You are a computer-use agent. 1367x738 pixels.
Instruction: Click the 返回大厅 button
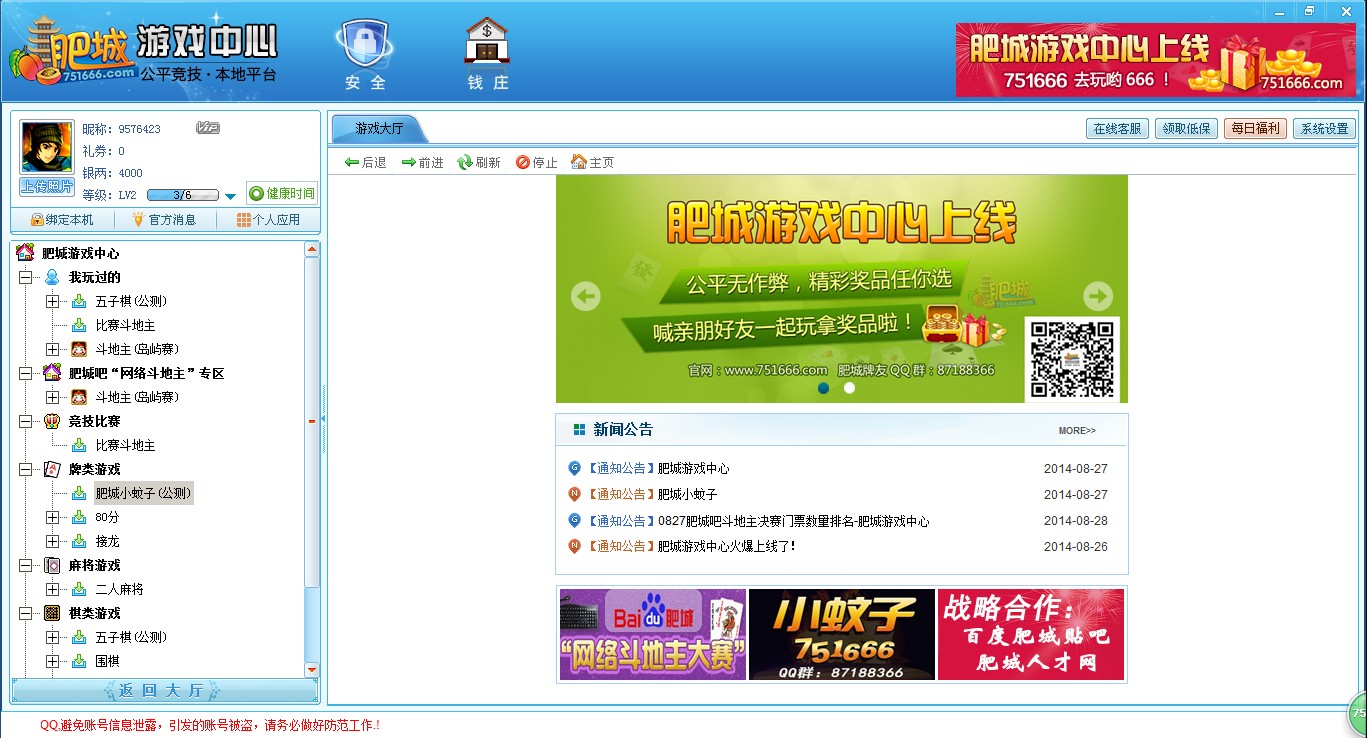pyautogui.click(x=165, y=691)
